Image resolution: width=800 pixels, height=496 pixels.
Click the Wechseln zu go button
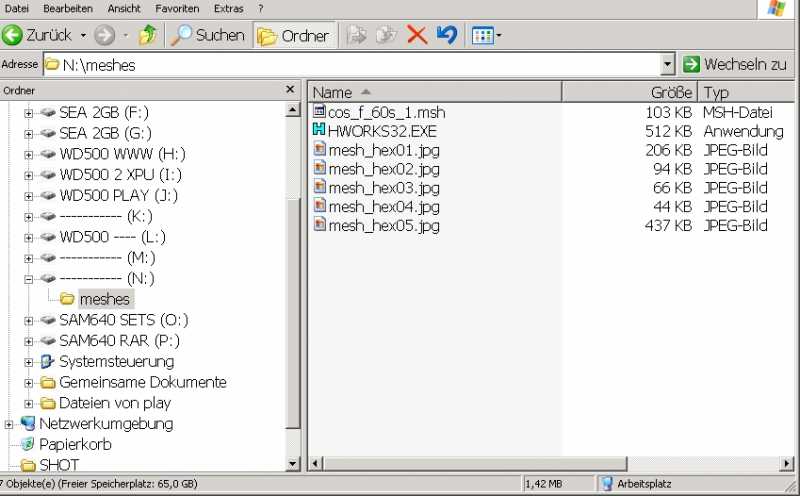click(x=735, y=65)
